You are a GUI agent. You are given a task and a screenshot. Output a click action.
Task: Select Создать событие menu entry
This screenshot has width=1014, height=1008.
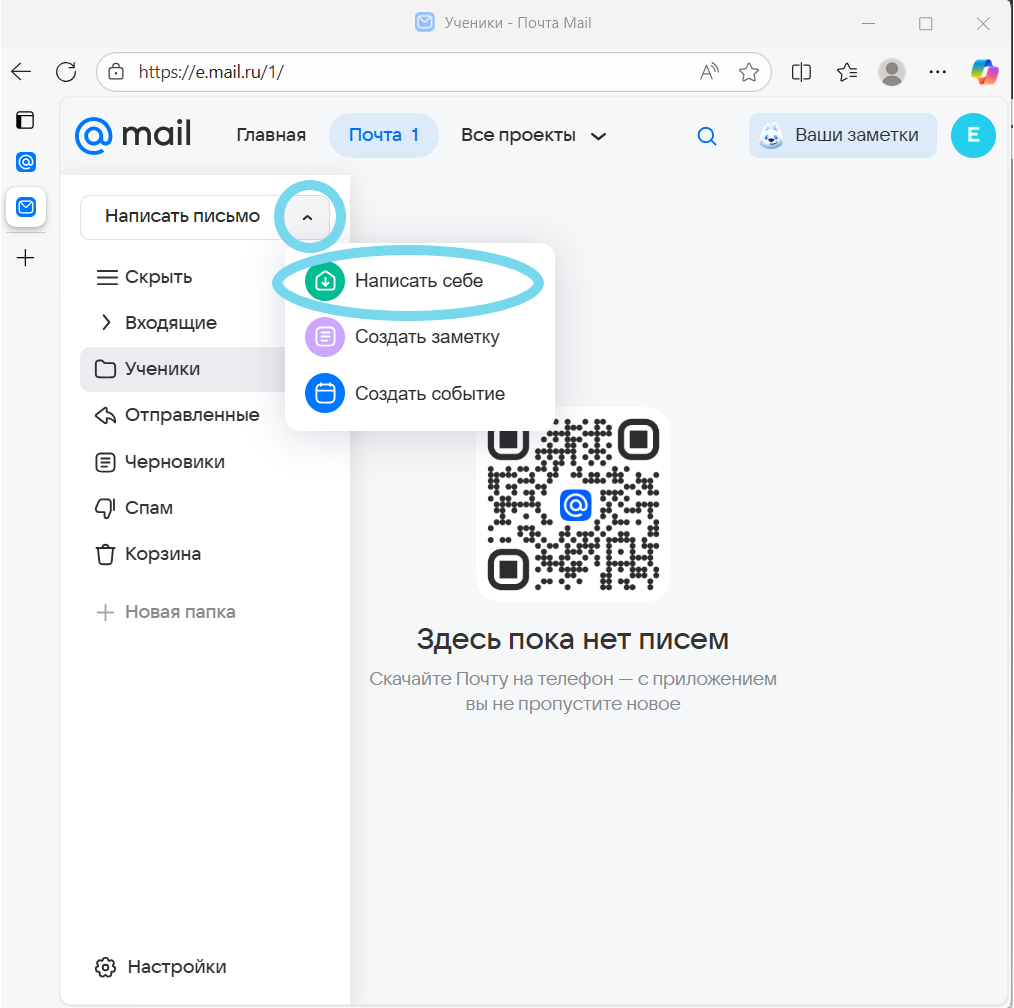click(429, 394)
